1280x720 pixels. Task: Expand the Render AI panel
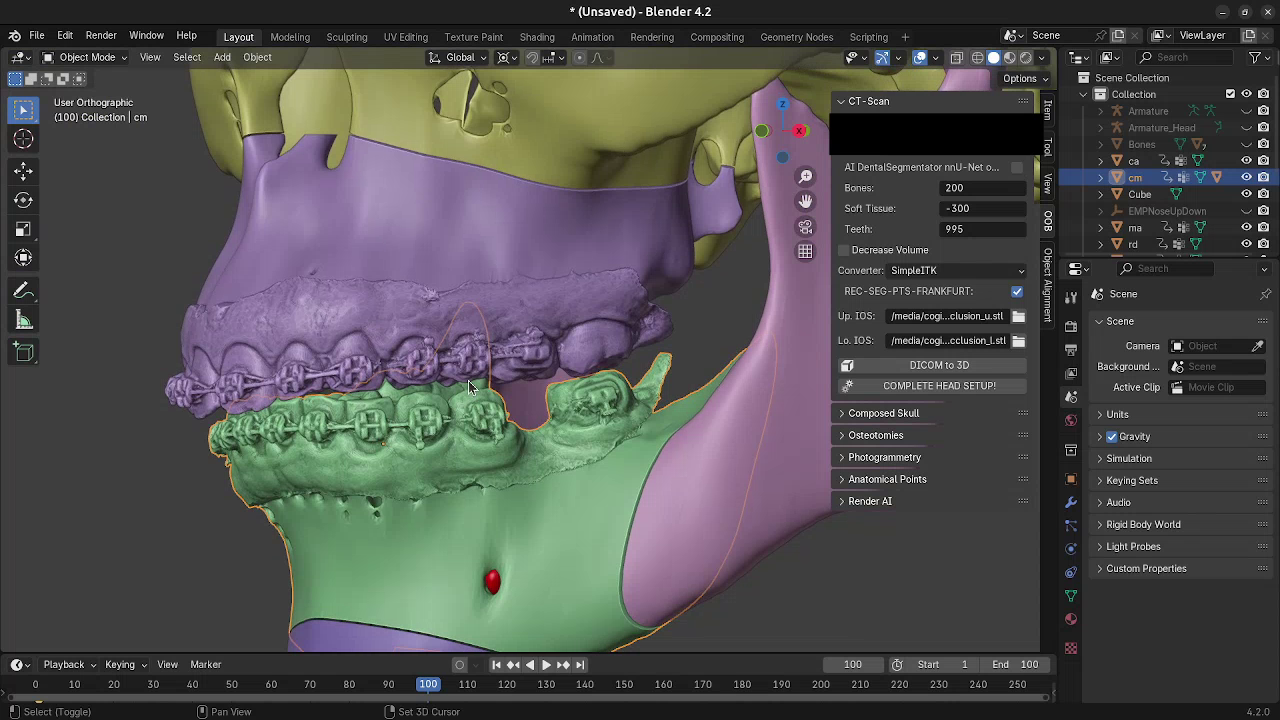870,501
